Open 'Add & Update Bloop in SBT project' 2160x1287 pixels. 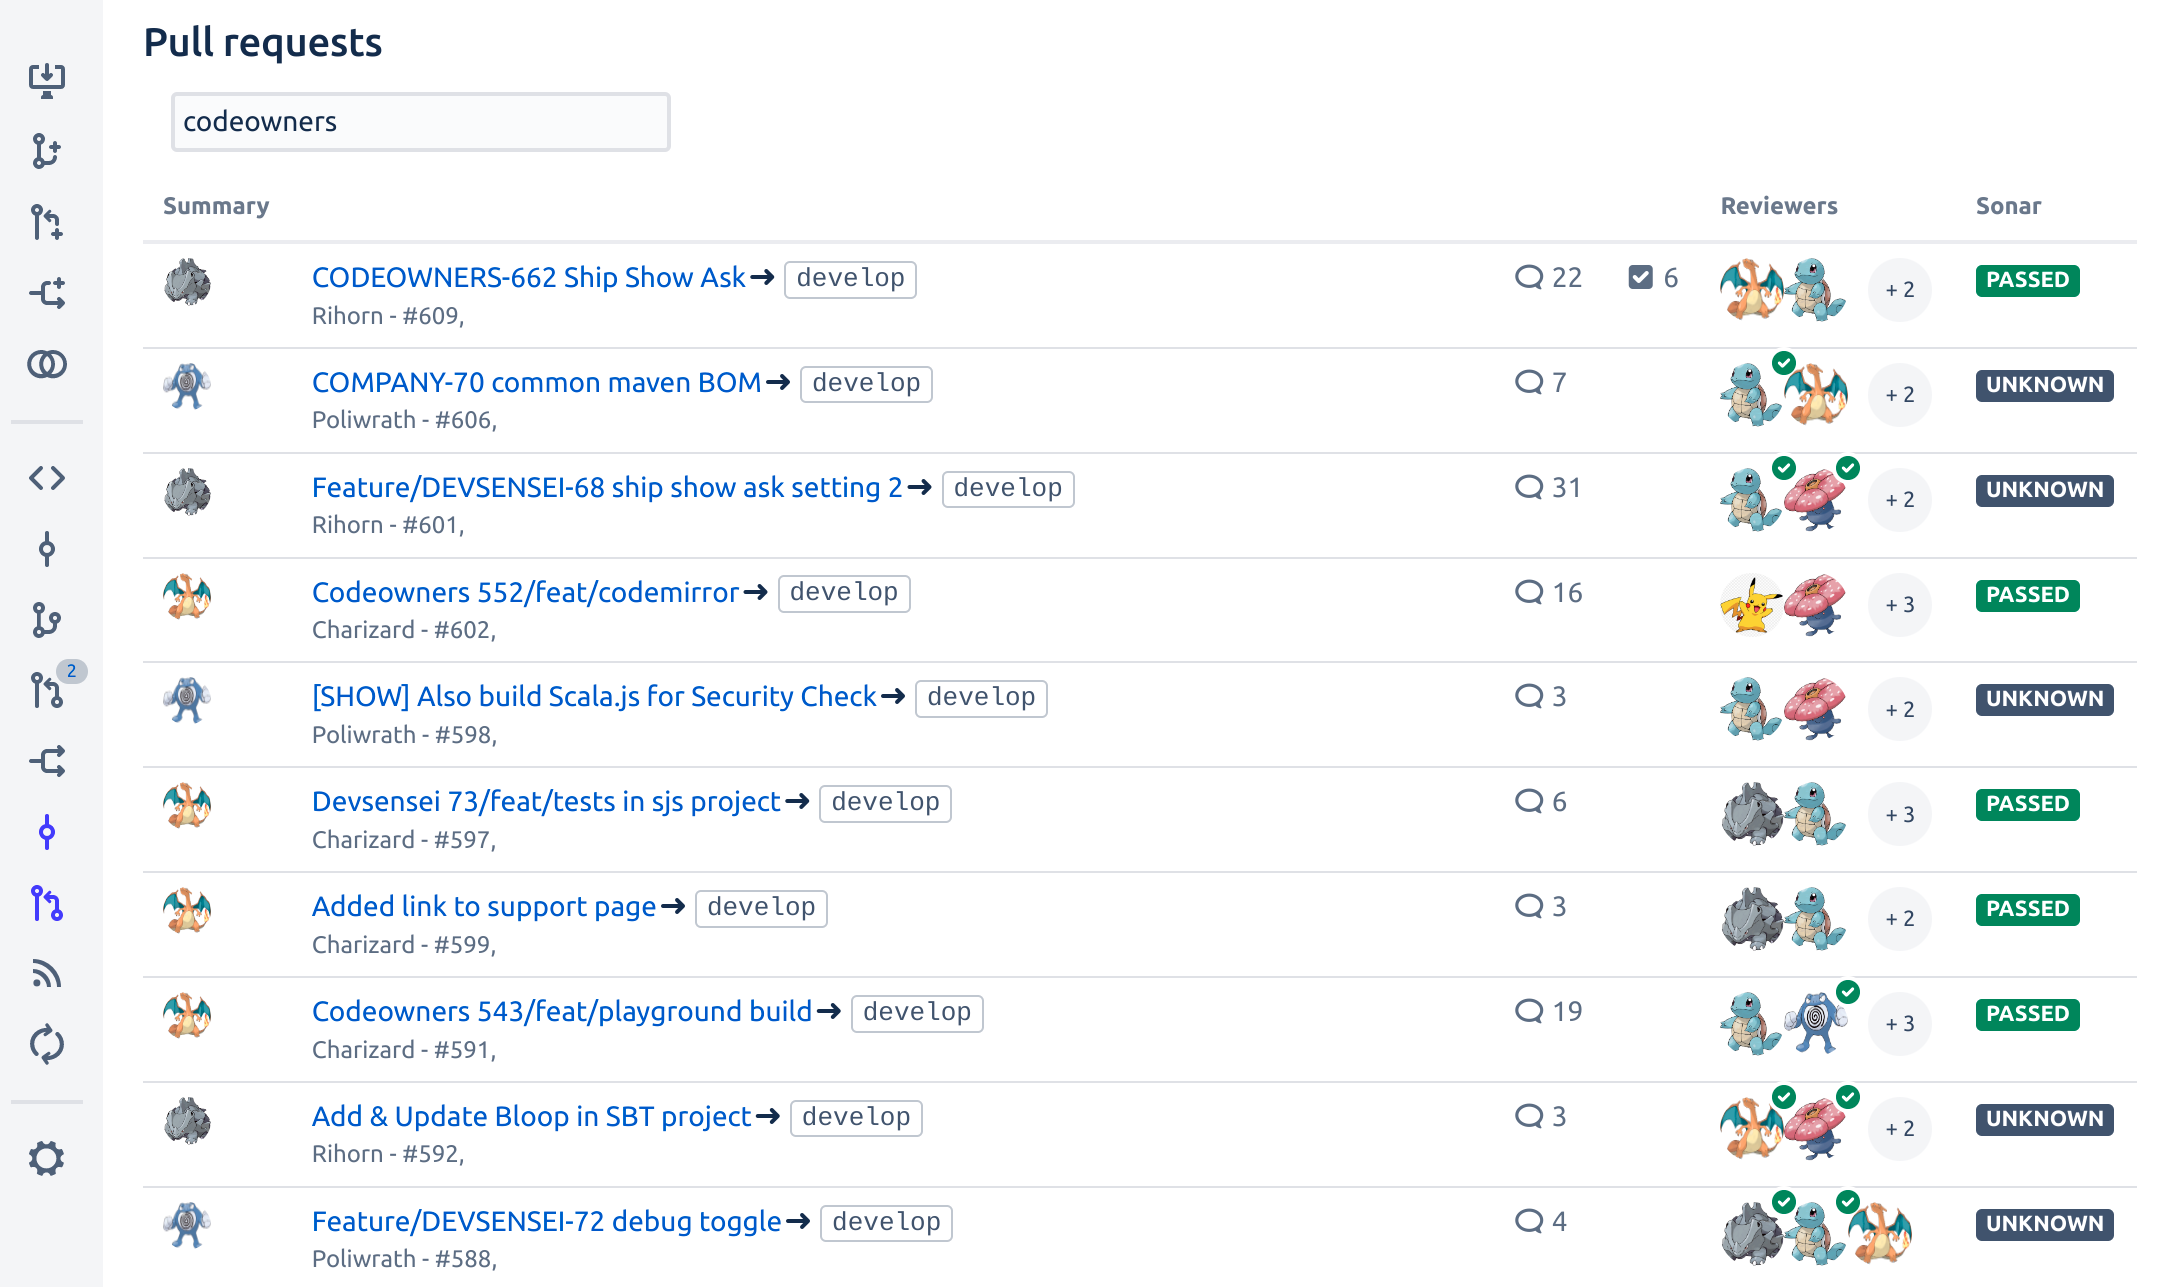tap(532, 1116)
